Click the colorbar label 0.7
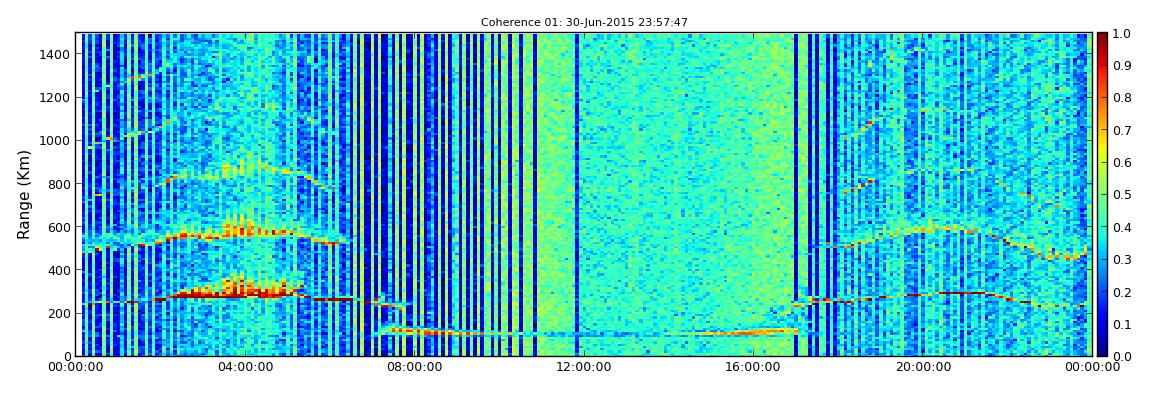Image resolution: width=1150 pixels, height=407 pixels. click(x=1122, y=131)
